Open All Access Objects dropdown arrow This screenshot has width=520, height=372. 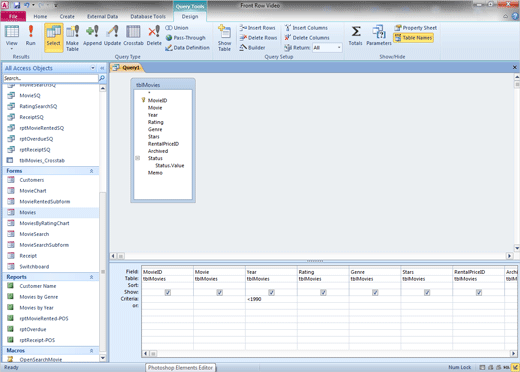click(93, 68)
